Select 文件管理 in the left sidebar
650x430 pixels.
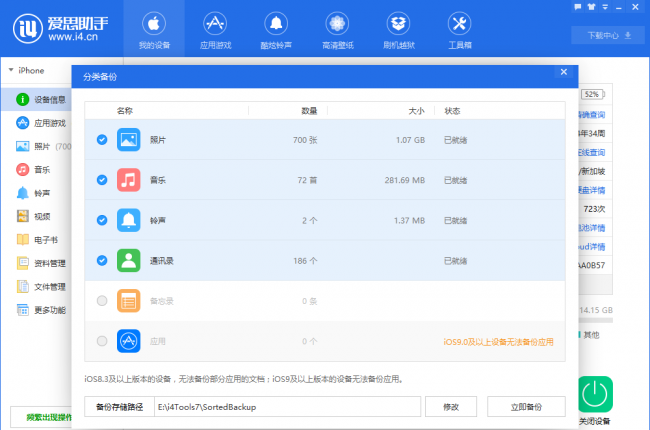click(40, 287)
